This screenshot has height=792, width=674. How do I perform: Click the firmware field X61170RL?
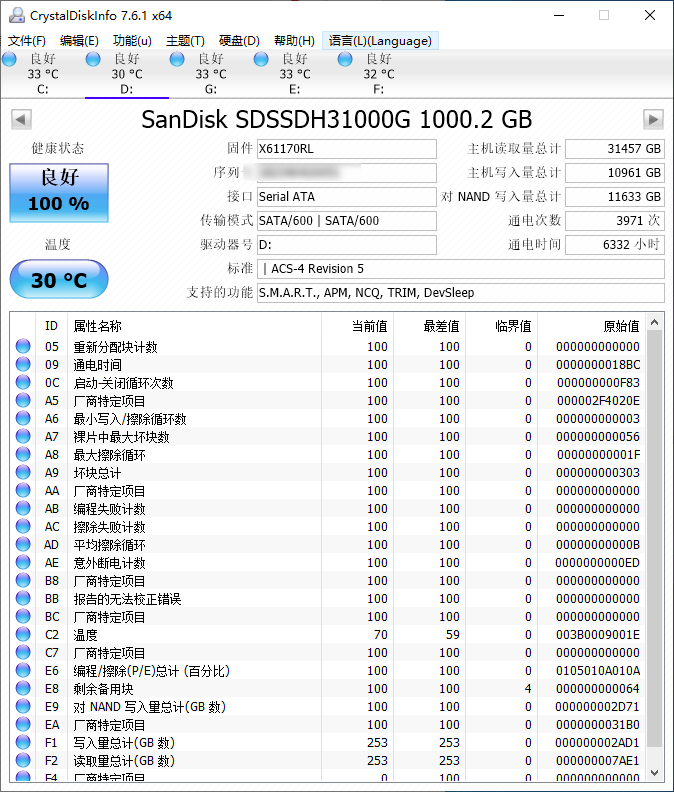(347, 148)
